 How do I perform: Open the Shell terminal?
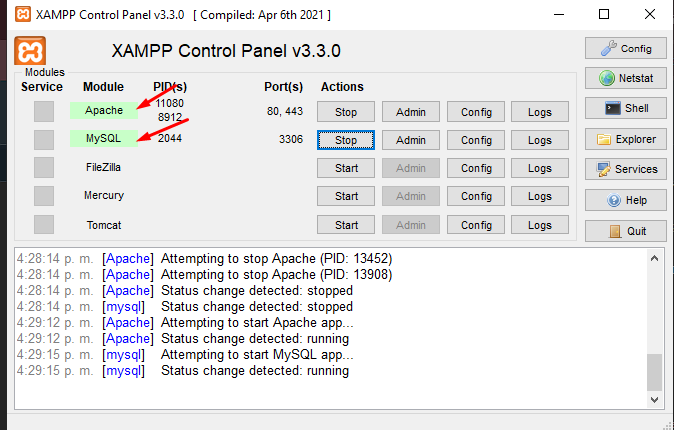click(x=626, y=109)
